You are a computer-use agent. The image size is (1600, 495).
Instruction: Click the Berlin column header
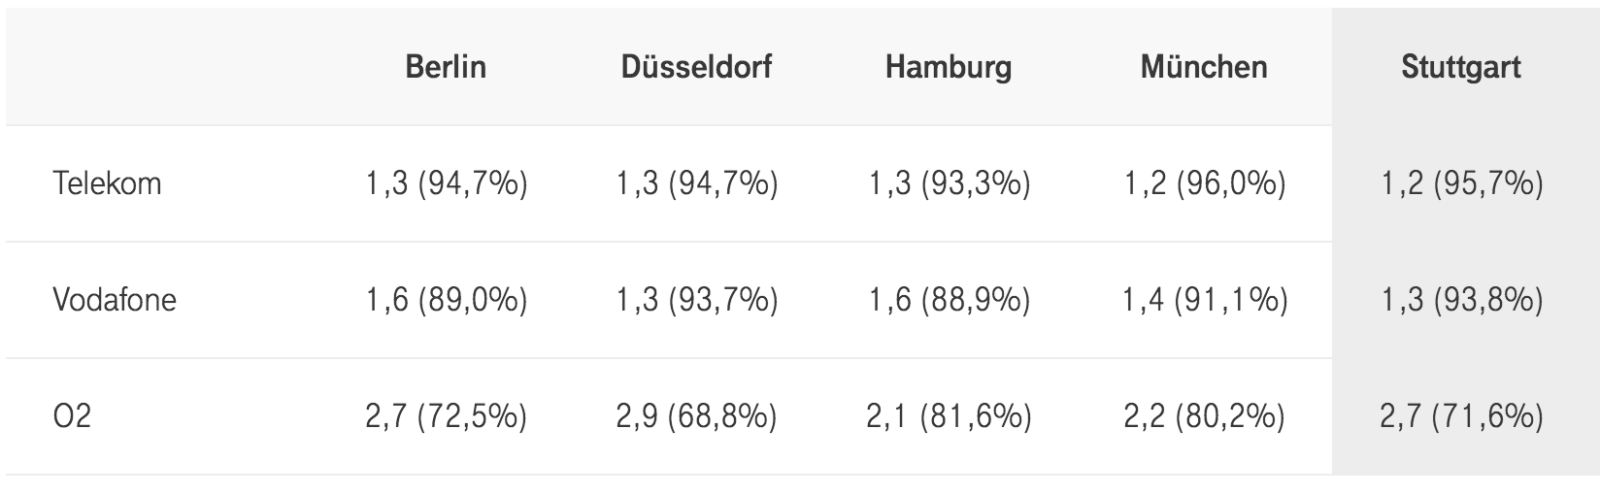point(446,67)
